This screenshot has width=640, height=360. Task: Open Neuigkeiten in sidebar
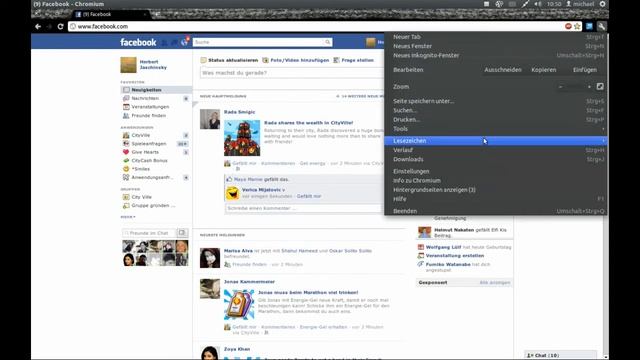pyautogui.click(x=156, y=90)
